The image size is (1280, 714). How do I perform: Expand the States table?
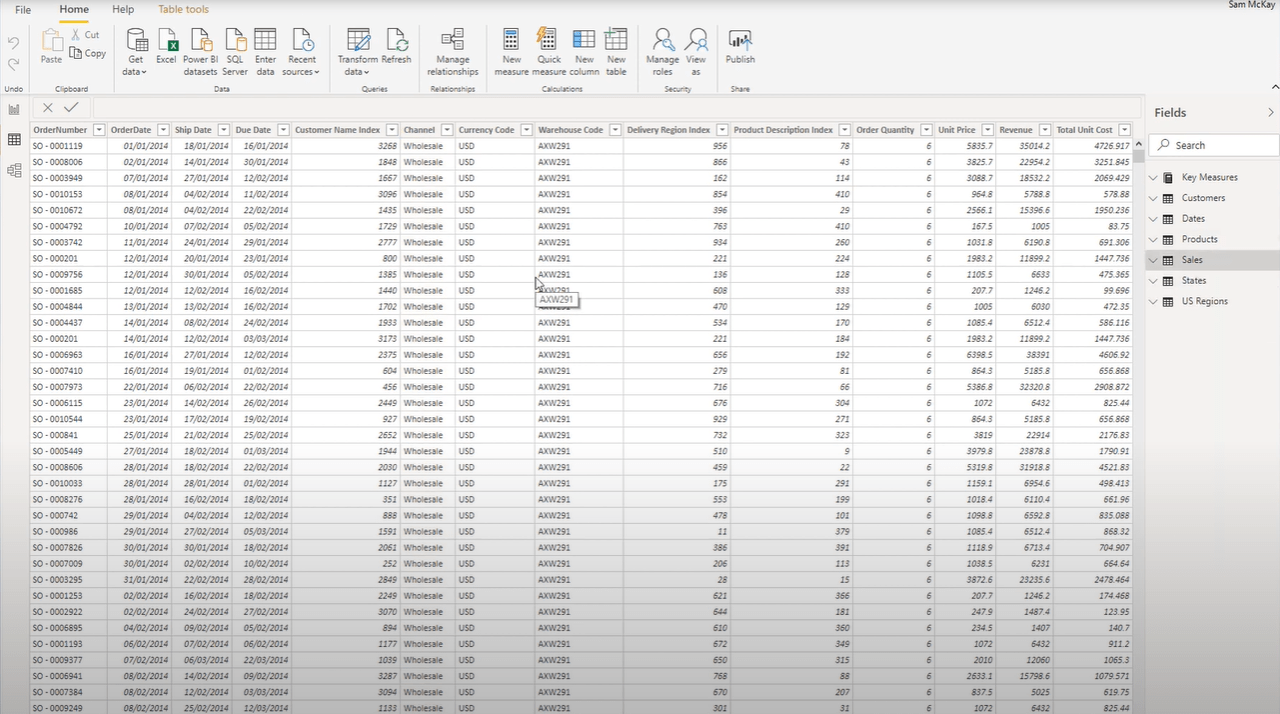pos(1153,281)
